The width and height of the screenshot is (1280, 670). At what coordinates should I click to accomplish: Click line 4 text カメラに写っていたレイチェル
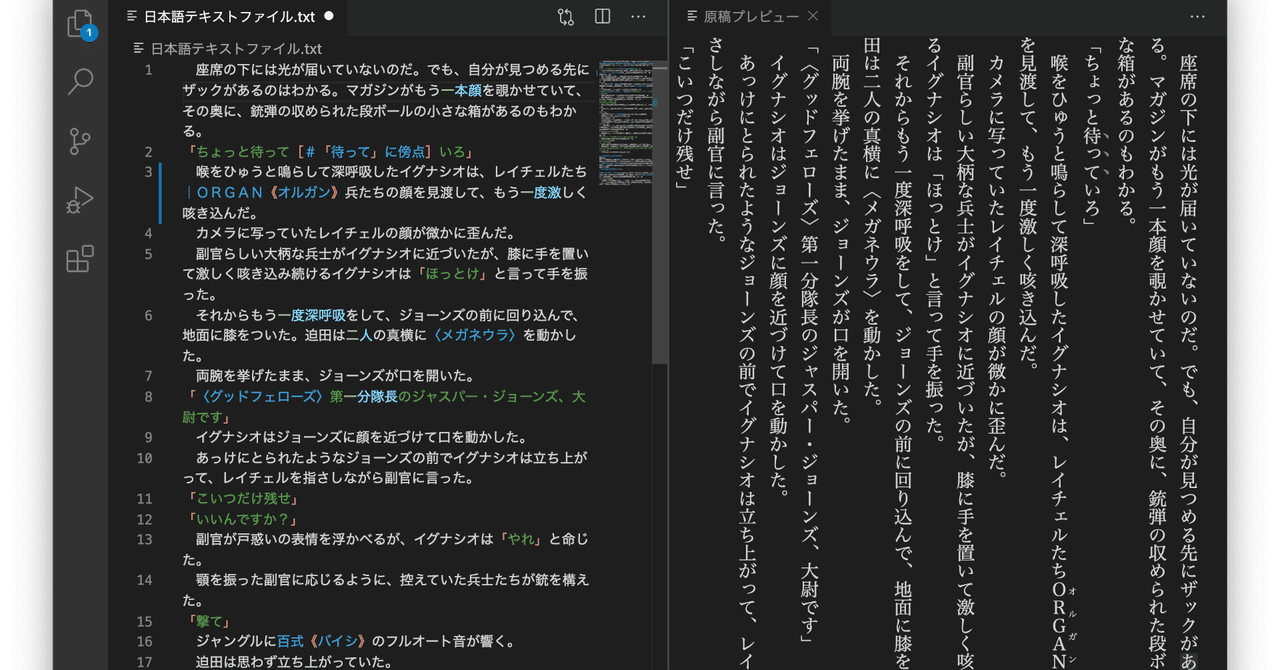[290, 233]
